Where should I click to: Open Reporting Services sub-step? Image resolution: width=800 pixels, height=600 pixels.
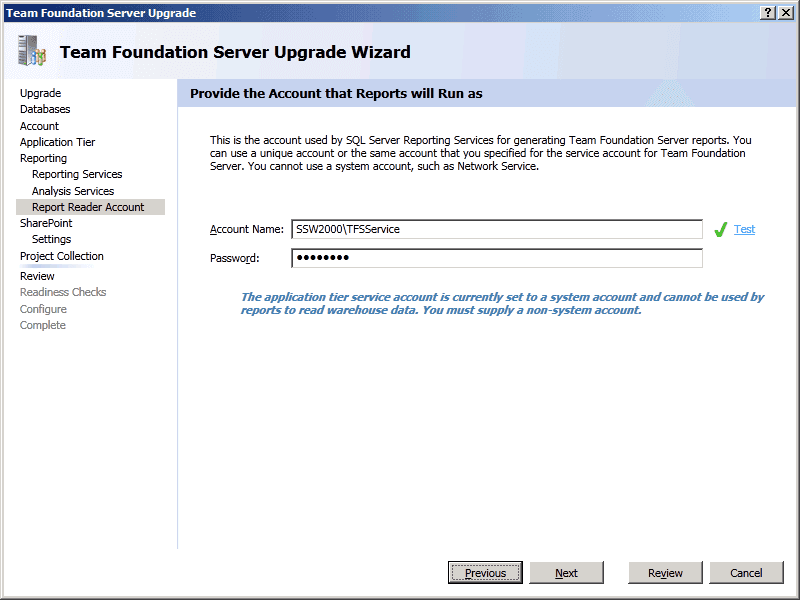coord(77,174)
